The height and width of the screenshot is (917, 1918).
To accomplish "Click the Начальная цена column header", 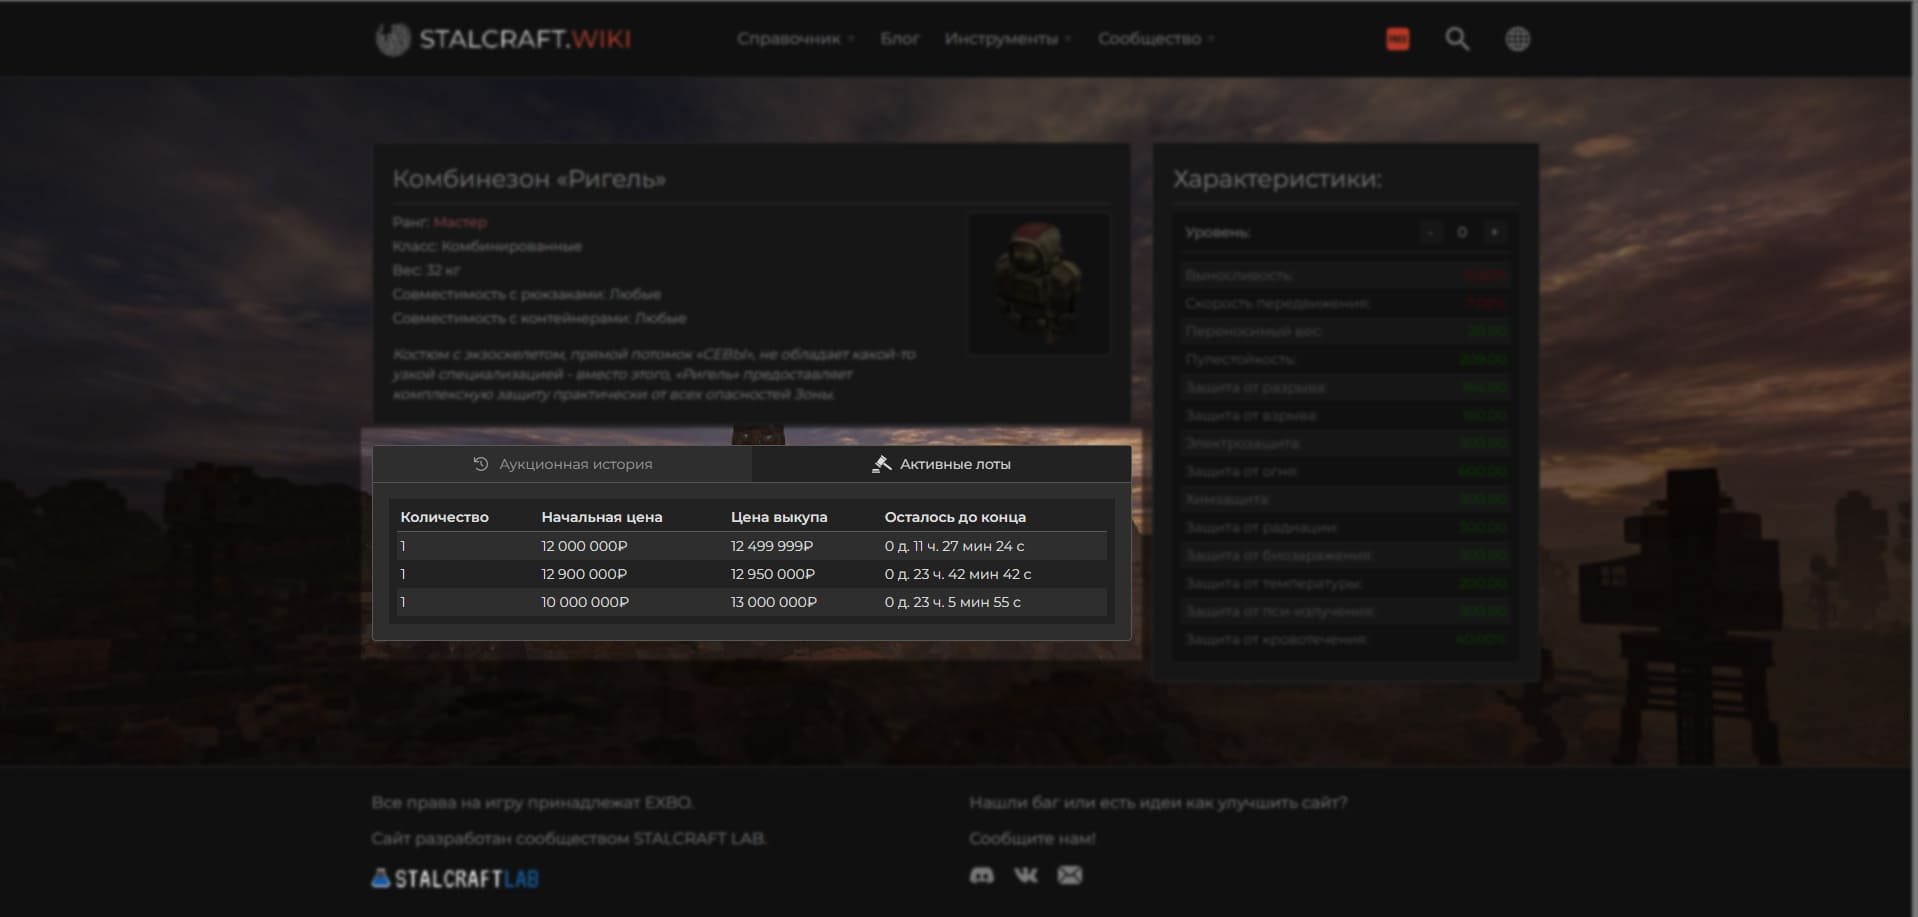I will pyautogui.click(x=601, y=517).
